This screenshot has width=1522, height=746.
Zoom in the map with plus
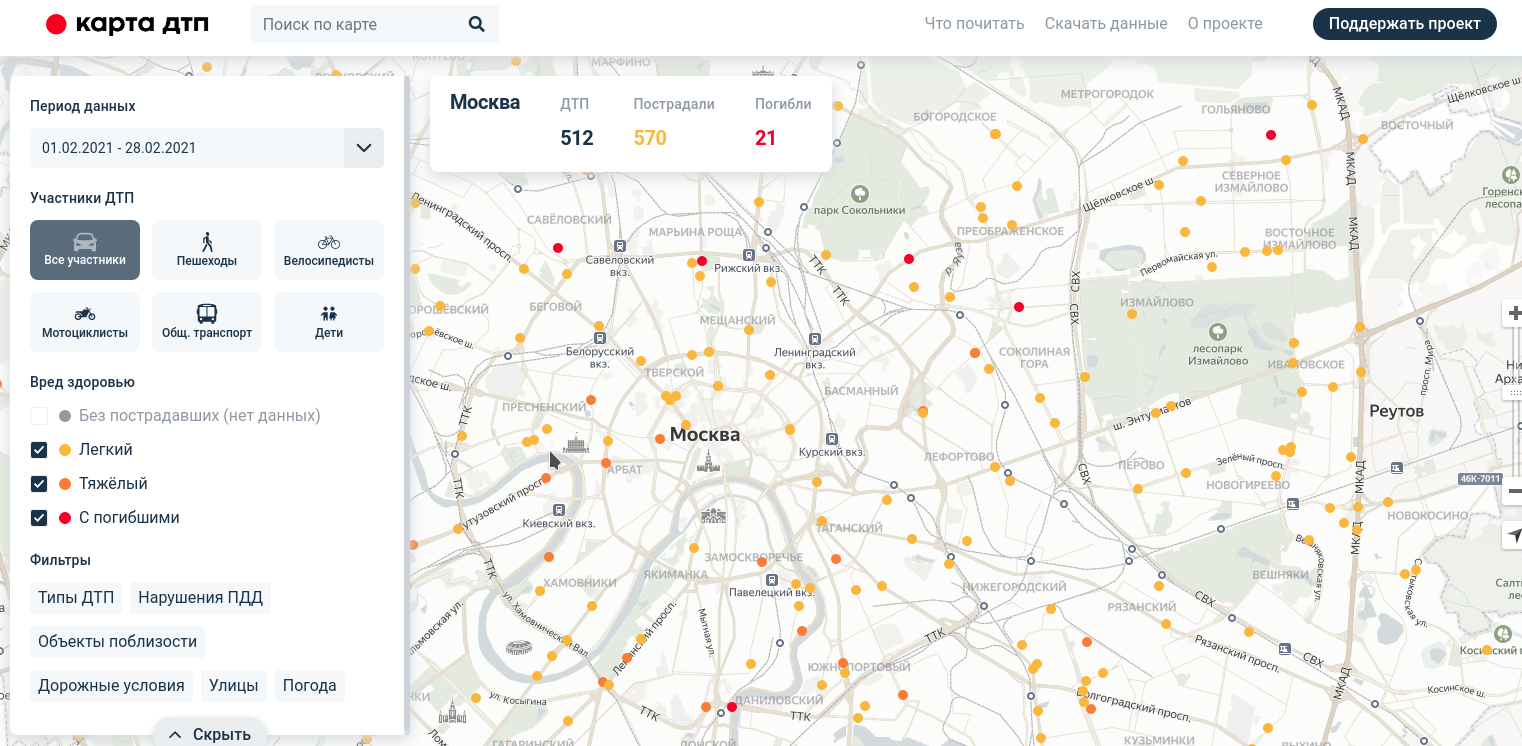tap(1513, 314)
